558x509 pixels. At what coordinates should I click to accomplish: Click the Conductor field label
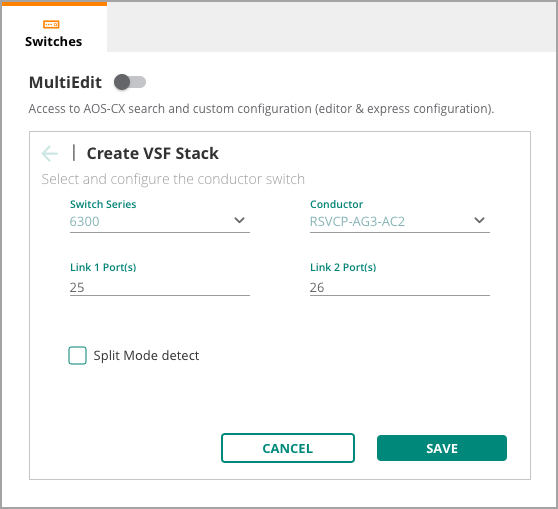[x=336, y=204]
